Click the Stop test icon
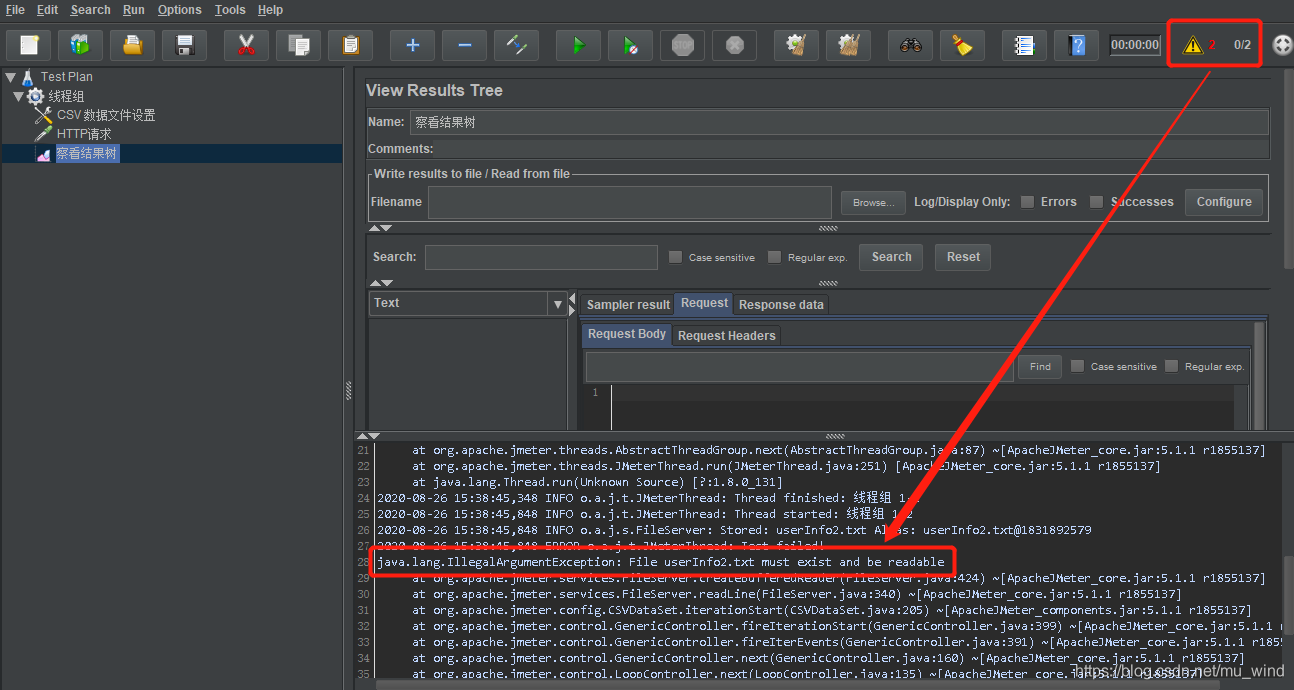1294x690 pixels. click(x=682, y=45)
